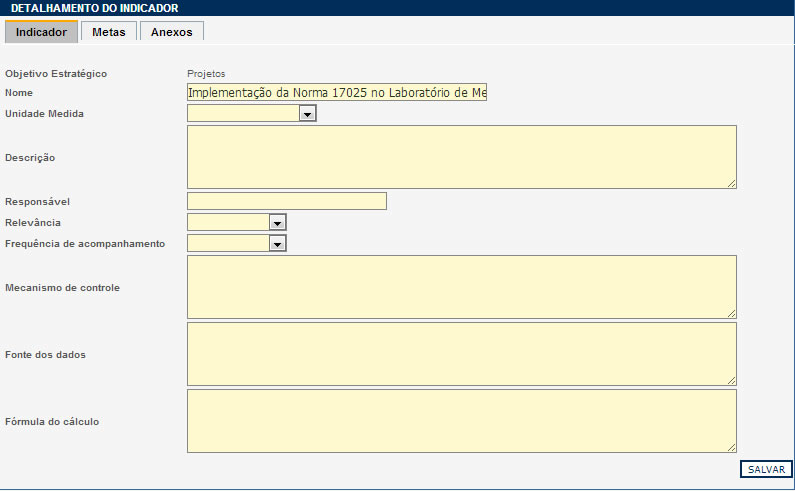The width and height of the screenshot is (795, 491).
Task: Click the Descrição text area resize handle
Action: click(x=732, y=183)
